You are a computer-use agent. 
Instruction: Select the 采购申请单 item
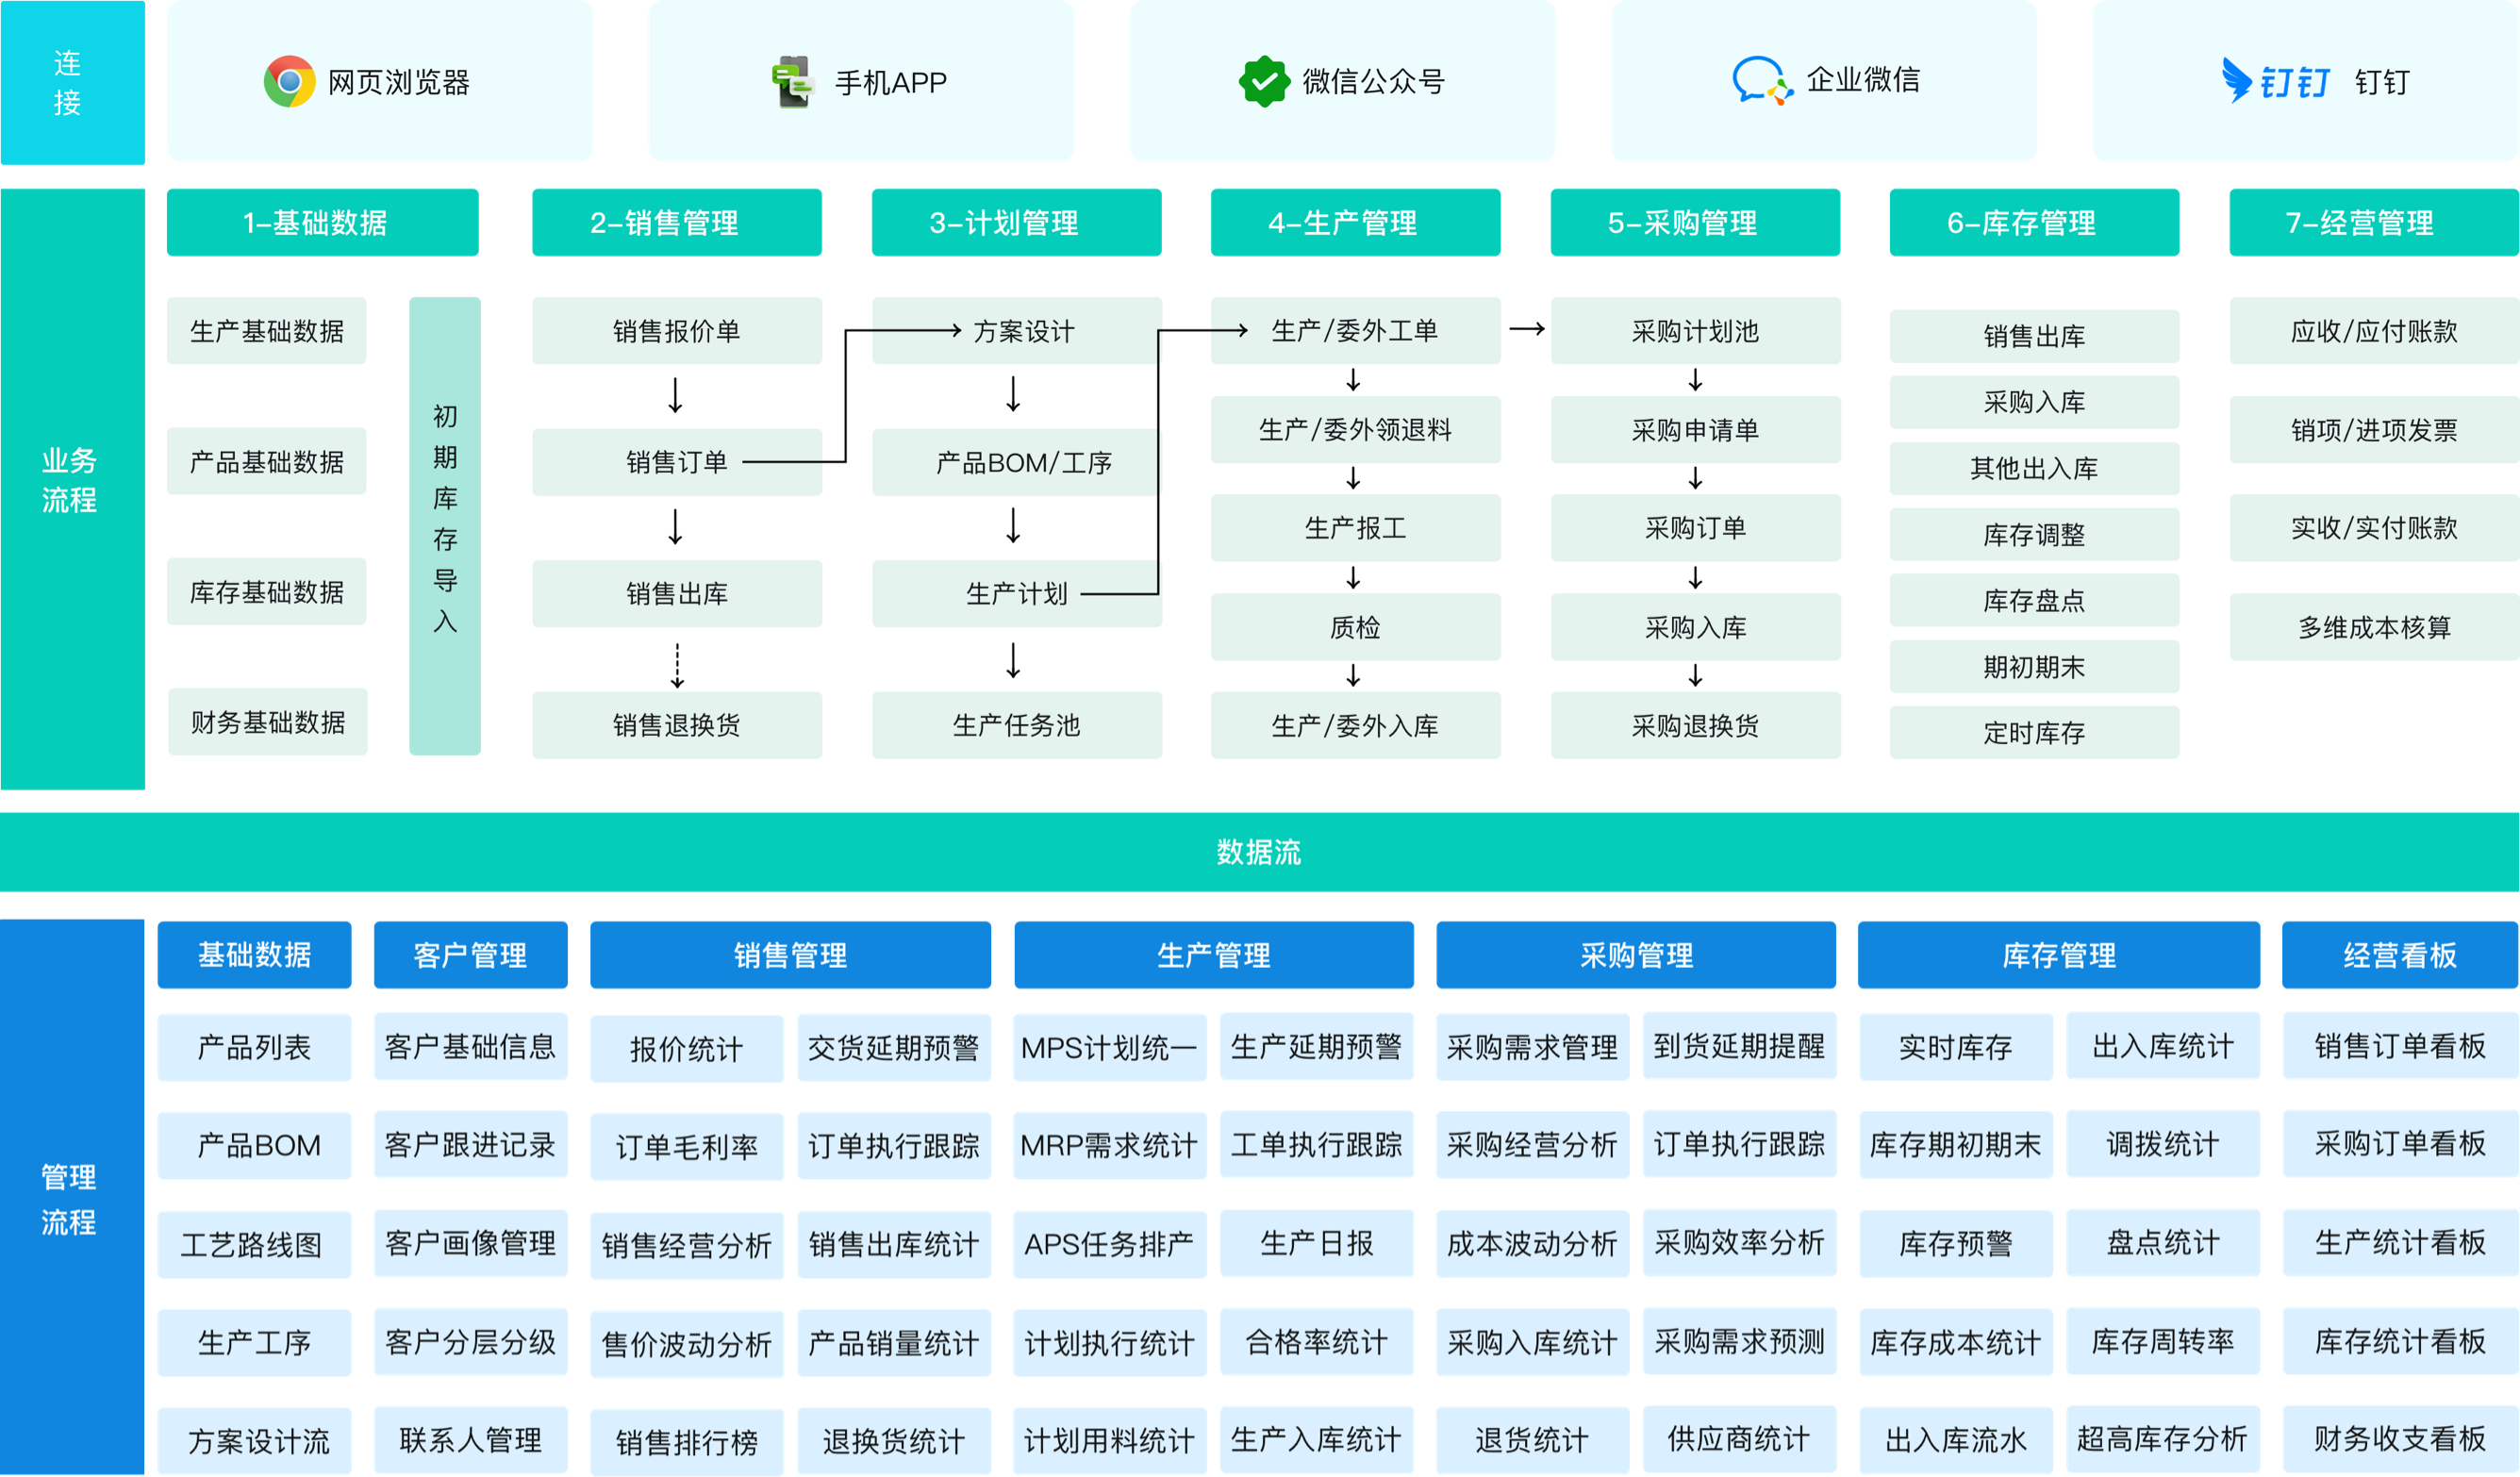1695,430
